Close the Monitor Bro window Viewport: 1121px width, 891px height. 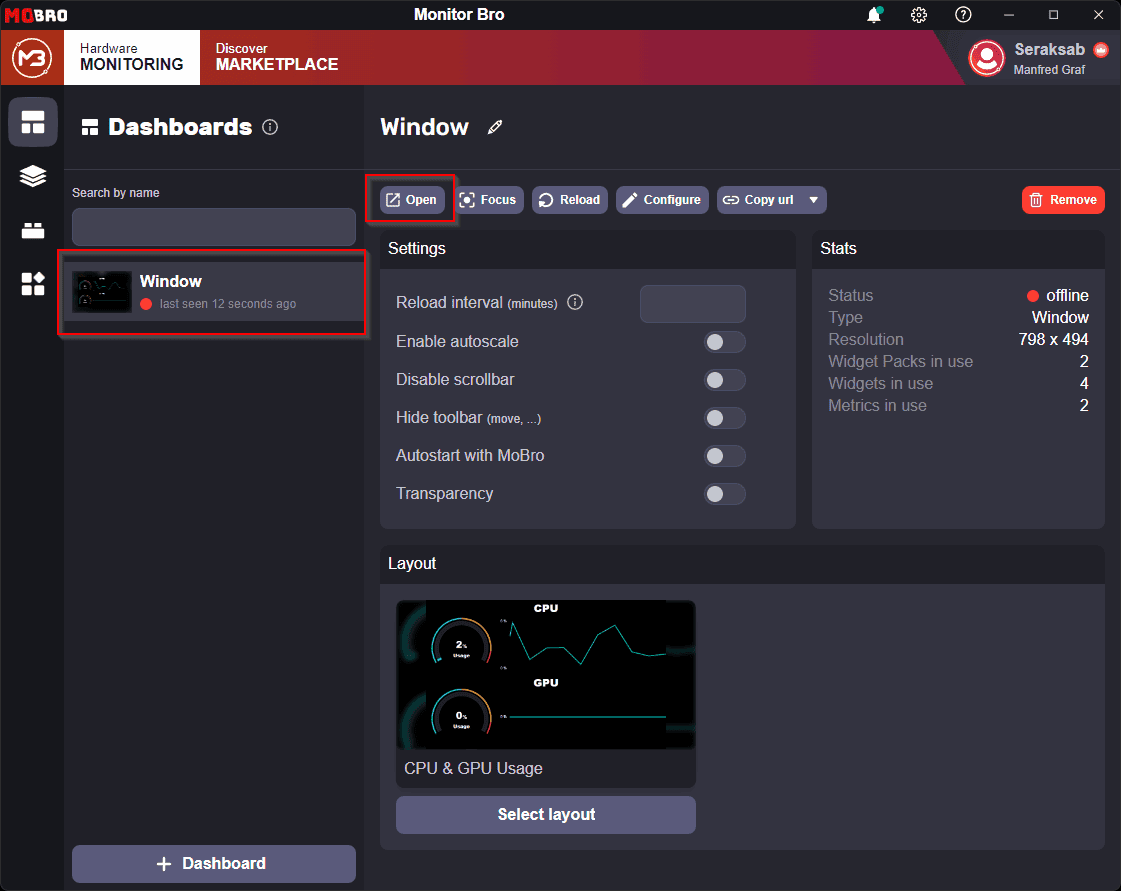(1098, 15)
